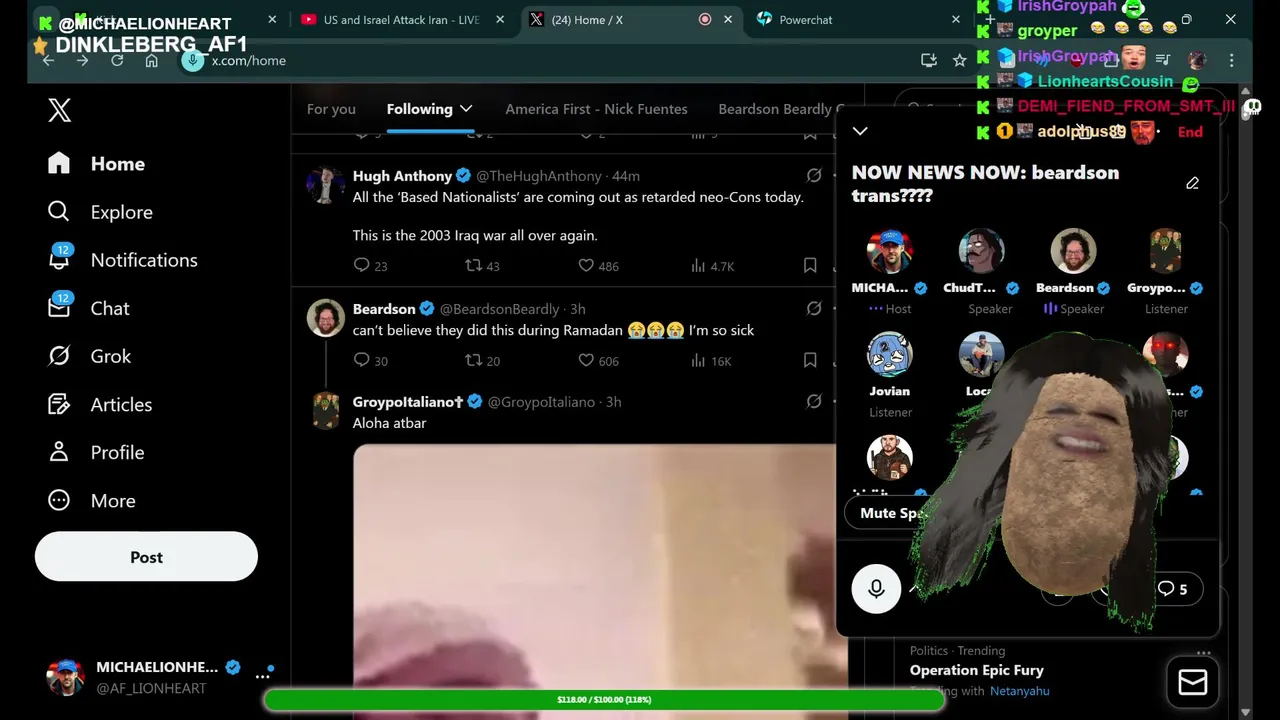Expand the Following tab dropdown chevron

[x=466, y=108]
